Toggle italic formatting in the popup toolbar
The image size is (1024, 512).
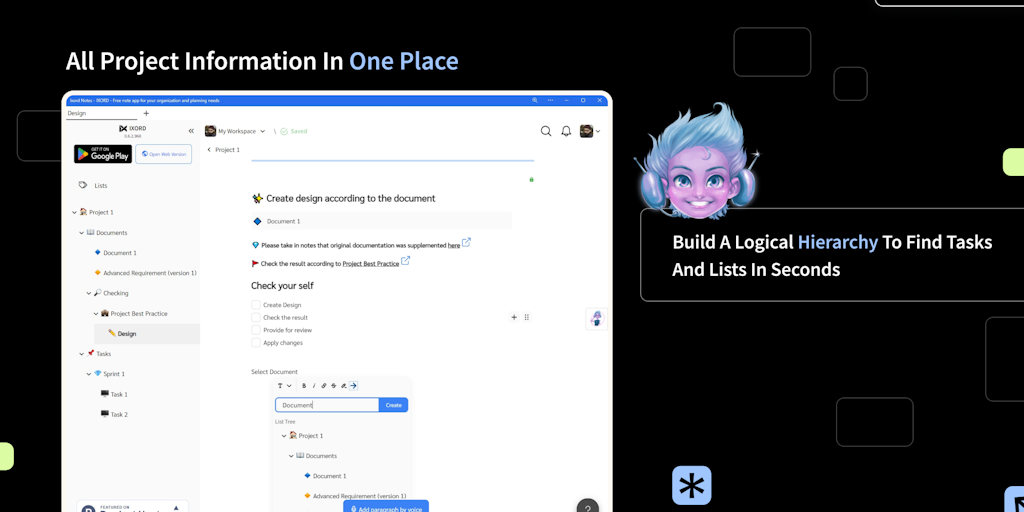tap(313, 386)
